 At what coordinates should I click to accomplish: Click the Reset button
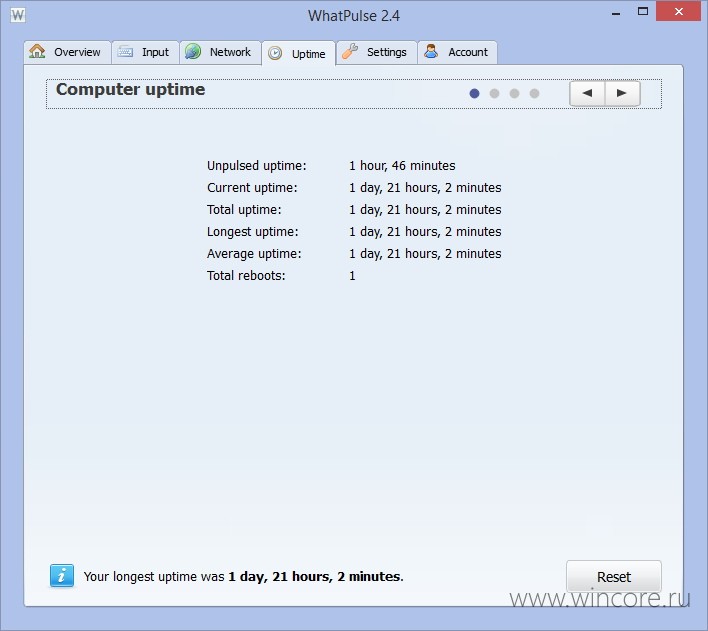(614, 576)
